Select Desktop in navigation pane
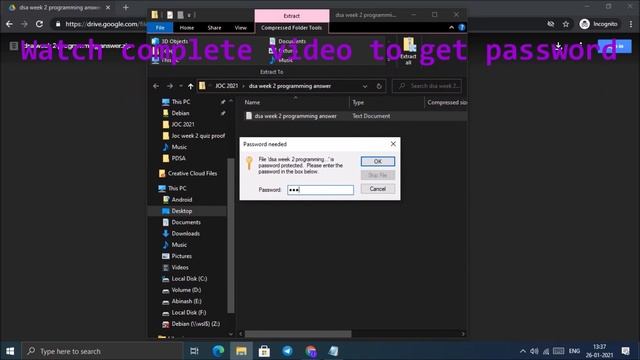The image size is (640, 360). 182,211
